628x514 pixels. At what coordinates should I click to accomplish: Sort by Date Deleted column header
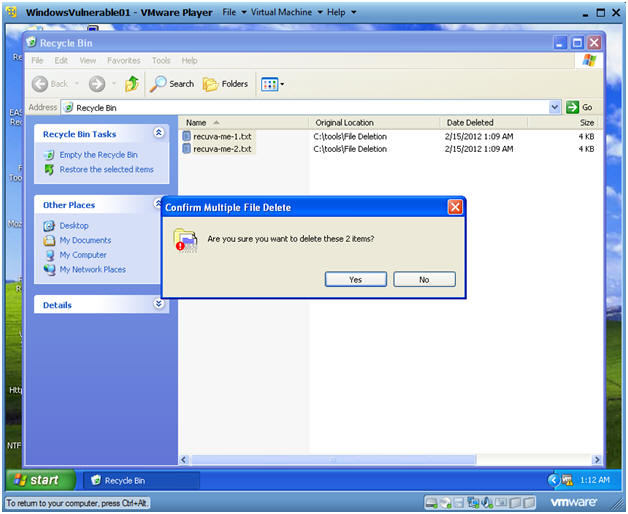click(x=484, y=123)
